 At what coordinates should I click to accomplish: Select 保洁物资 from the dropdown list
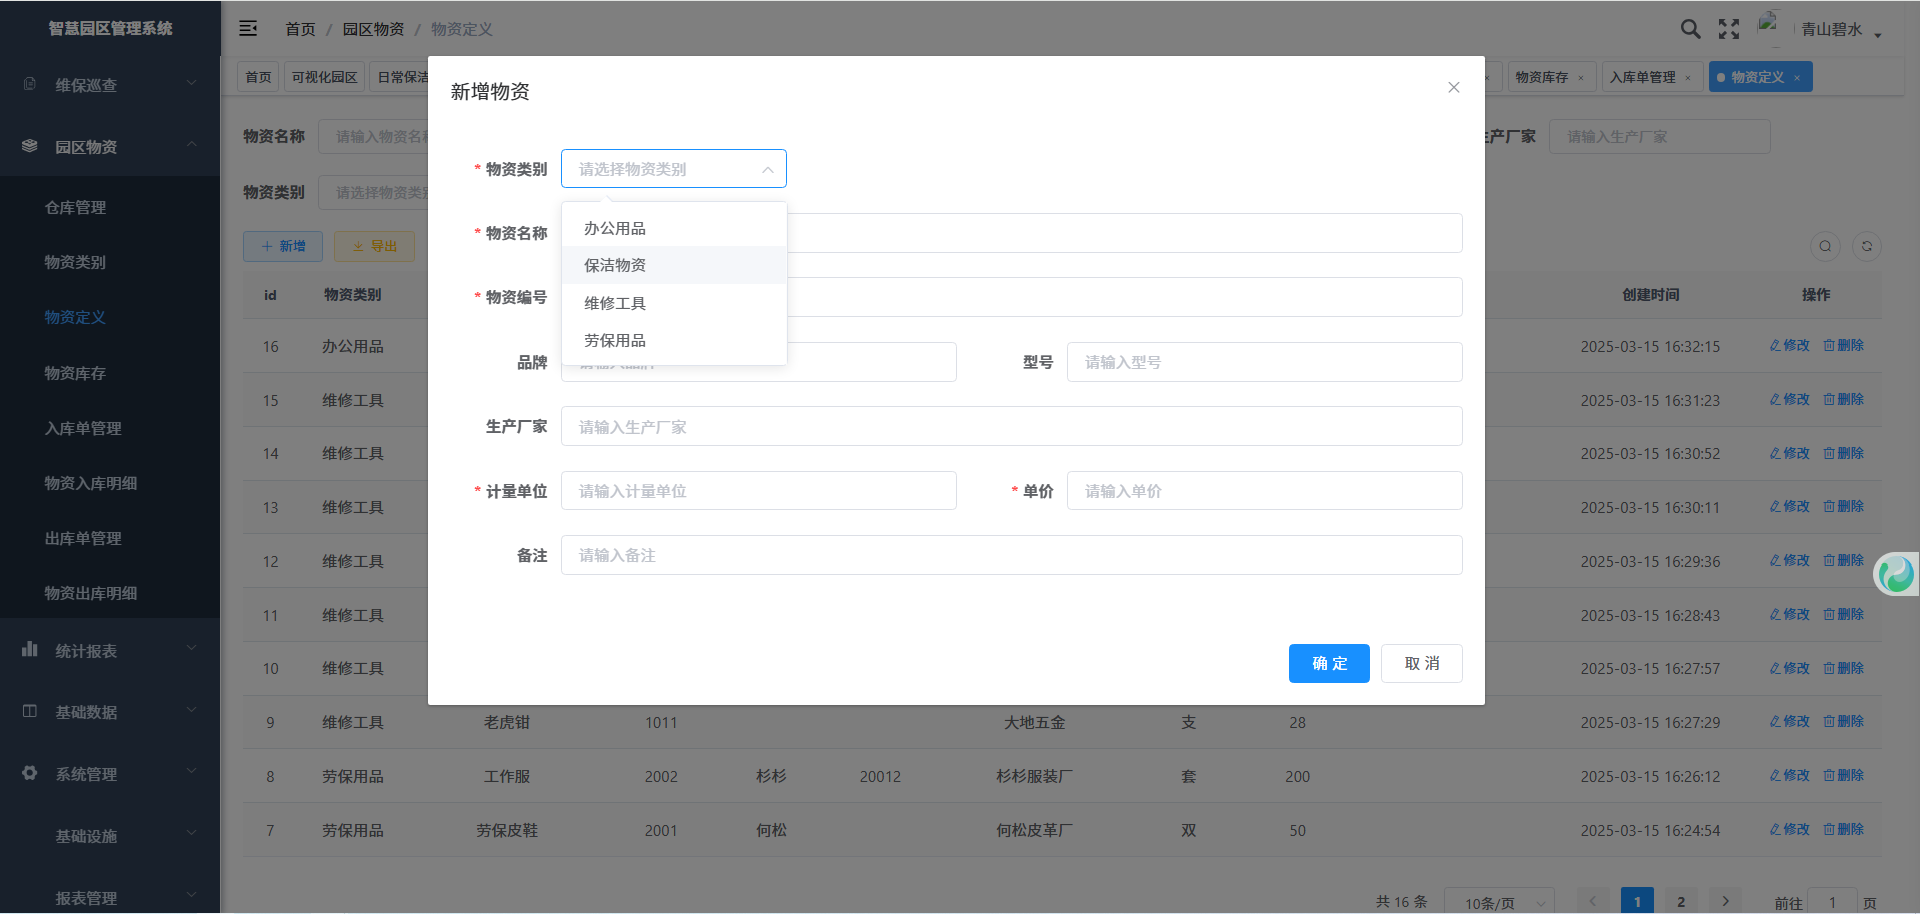click(x=615, y=265)
